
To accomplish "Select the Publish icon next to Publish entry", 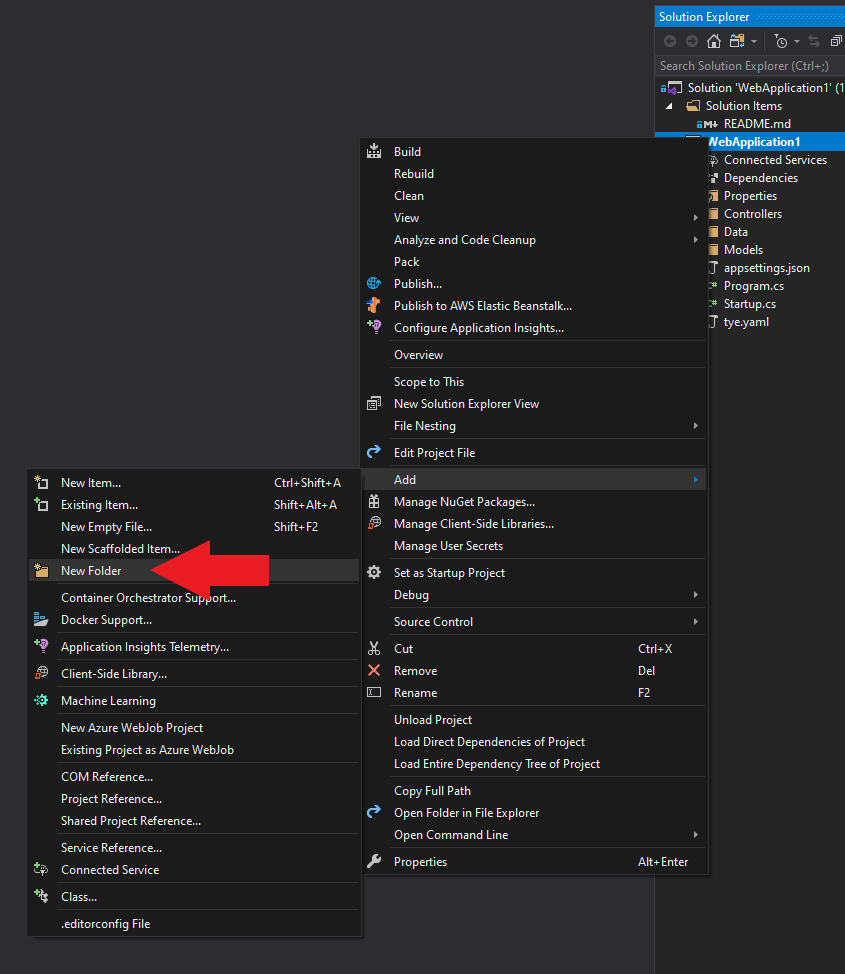I will click(x=372, y=283).
